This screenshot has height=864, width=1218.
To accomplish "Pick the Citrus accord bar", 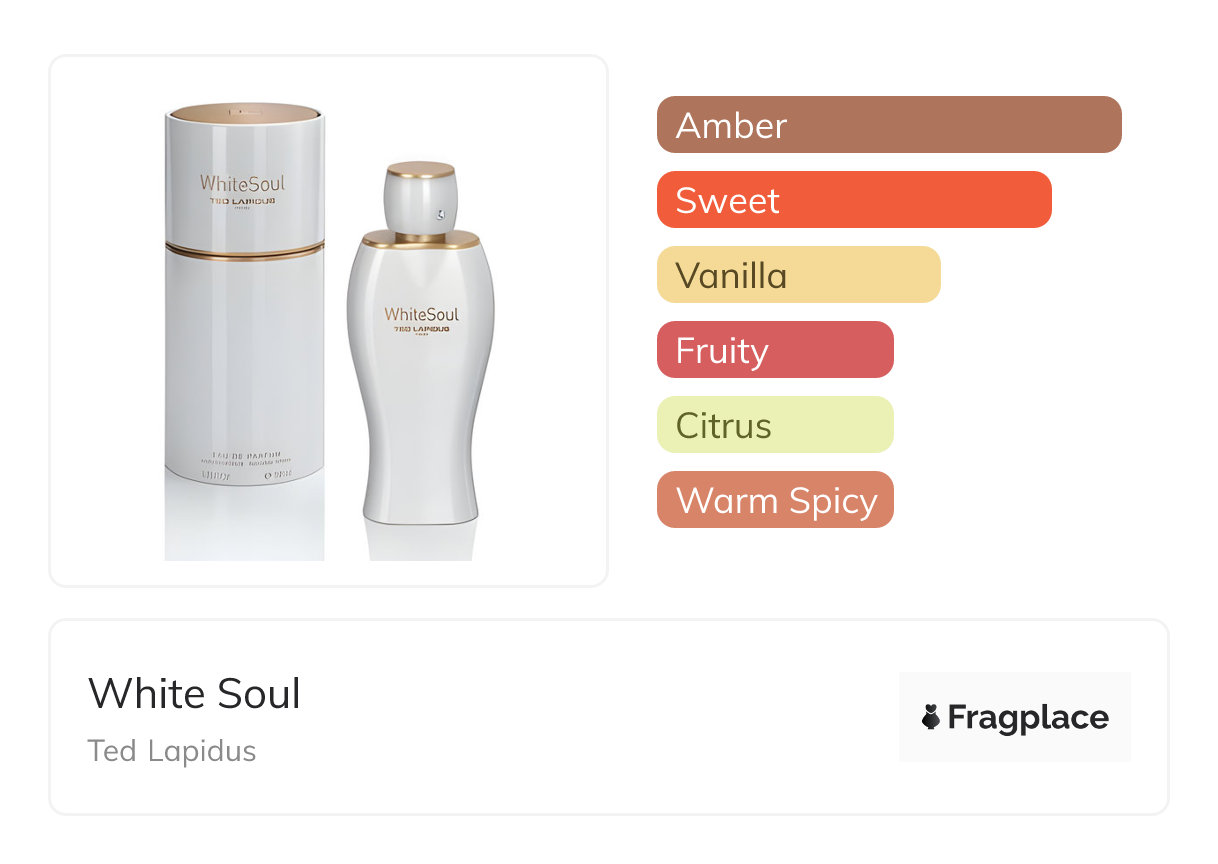I will pyautogui.click(x=775, y=425).
